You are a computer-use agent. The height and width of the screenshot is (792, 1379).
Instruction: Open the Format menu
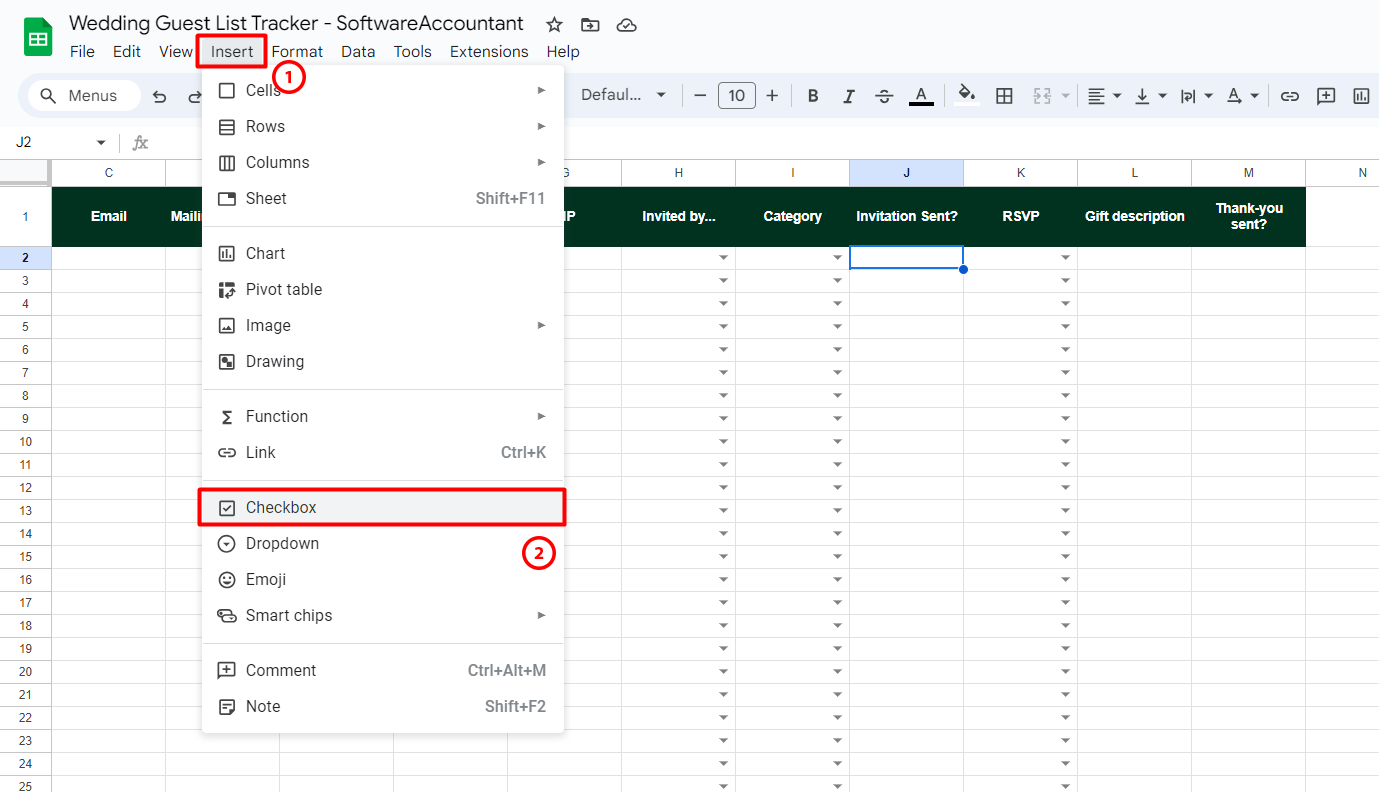(297, 52)
